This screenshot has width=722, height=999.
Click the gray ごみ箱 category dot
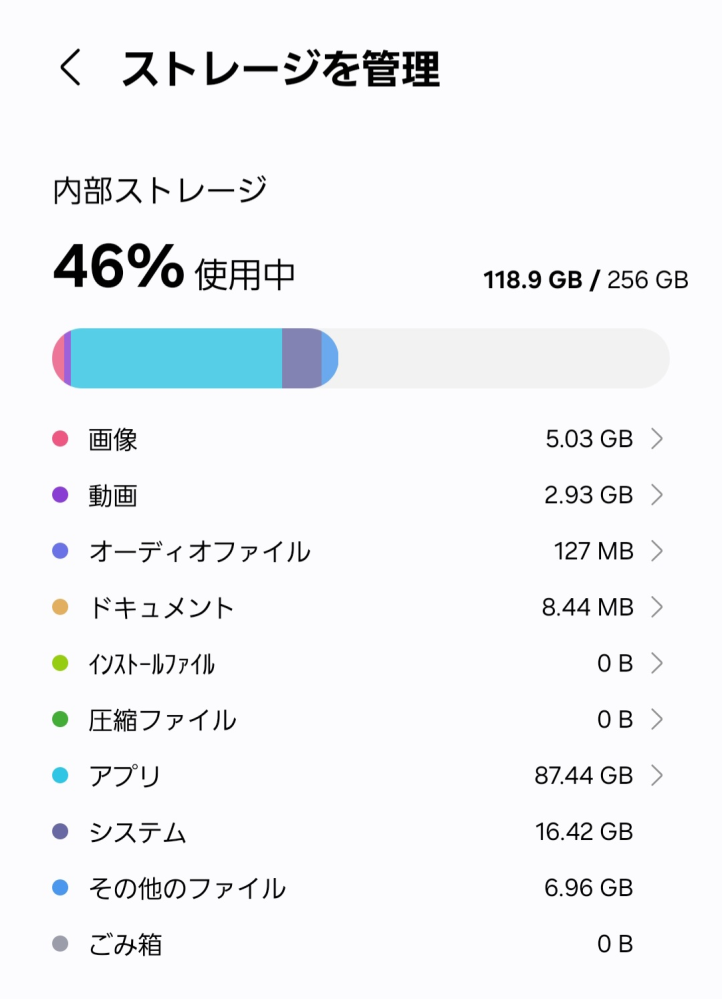point(60,944)
